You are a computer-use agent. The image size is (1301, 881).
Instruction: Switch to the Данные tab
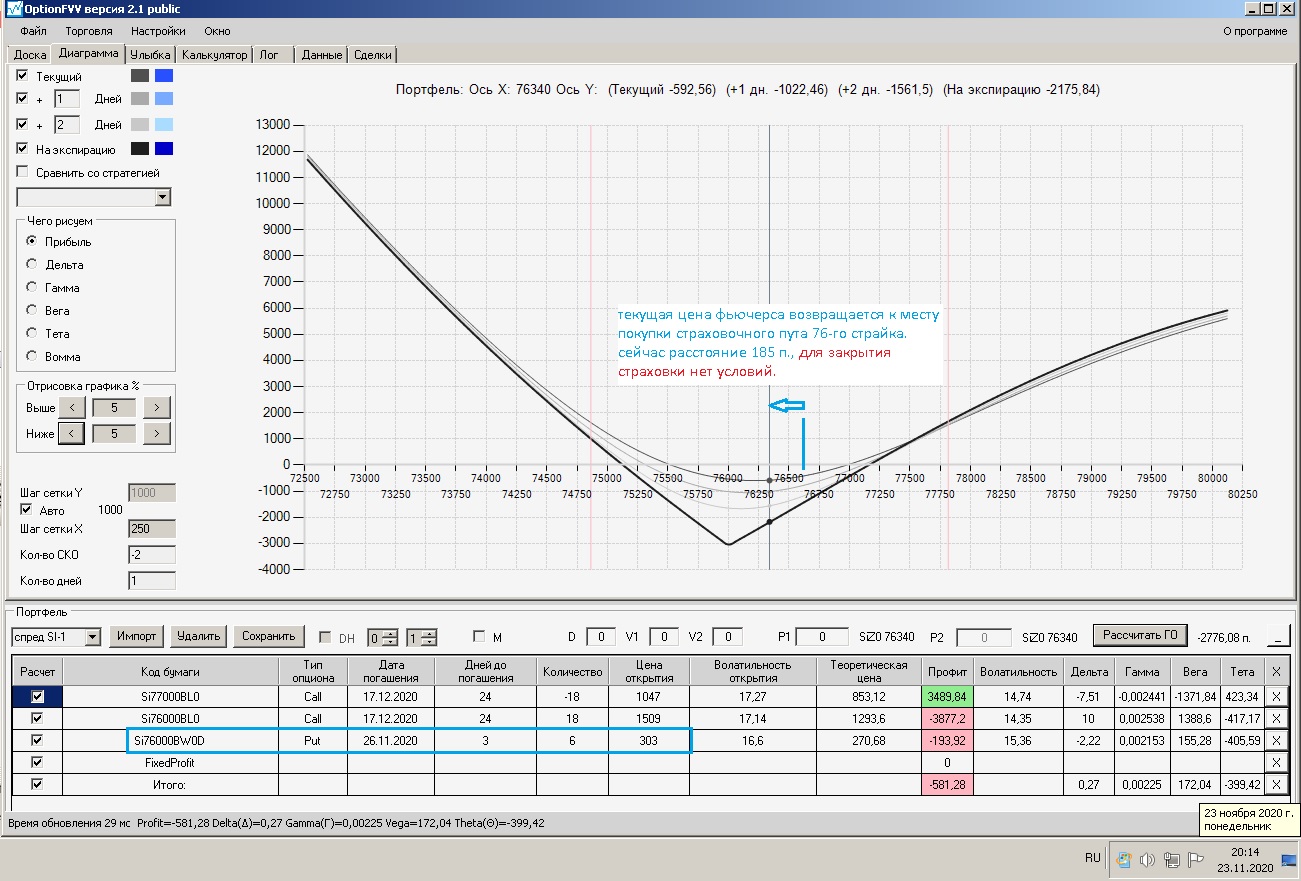pyautogui.click(x=322, y=55)
